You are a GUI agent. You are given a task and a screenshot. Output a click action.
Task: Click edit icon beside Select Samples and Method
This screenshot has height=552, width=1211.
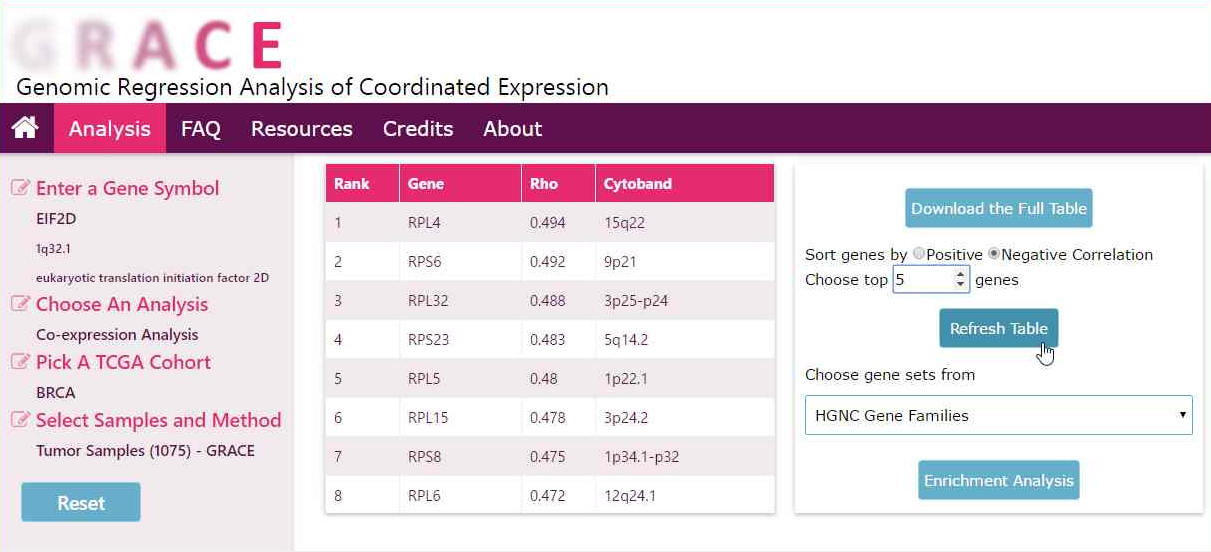click(x=20, y=420)
